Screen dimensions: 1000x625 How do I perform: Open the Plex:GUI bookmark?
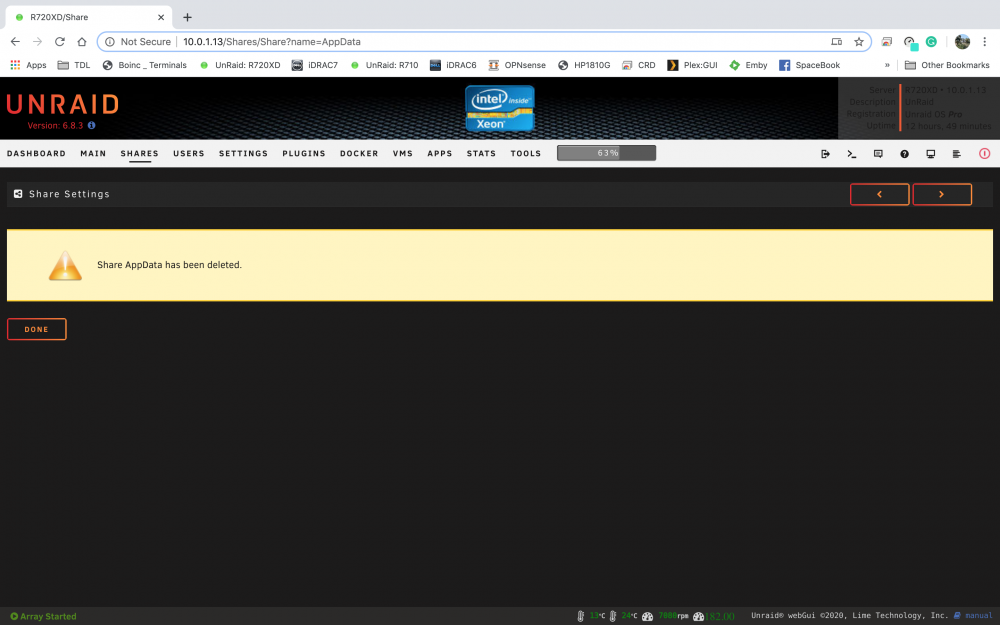(x=692, y=65)
